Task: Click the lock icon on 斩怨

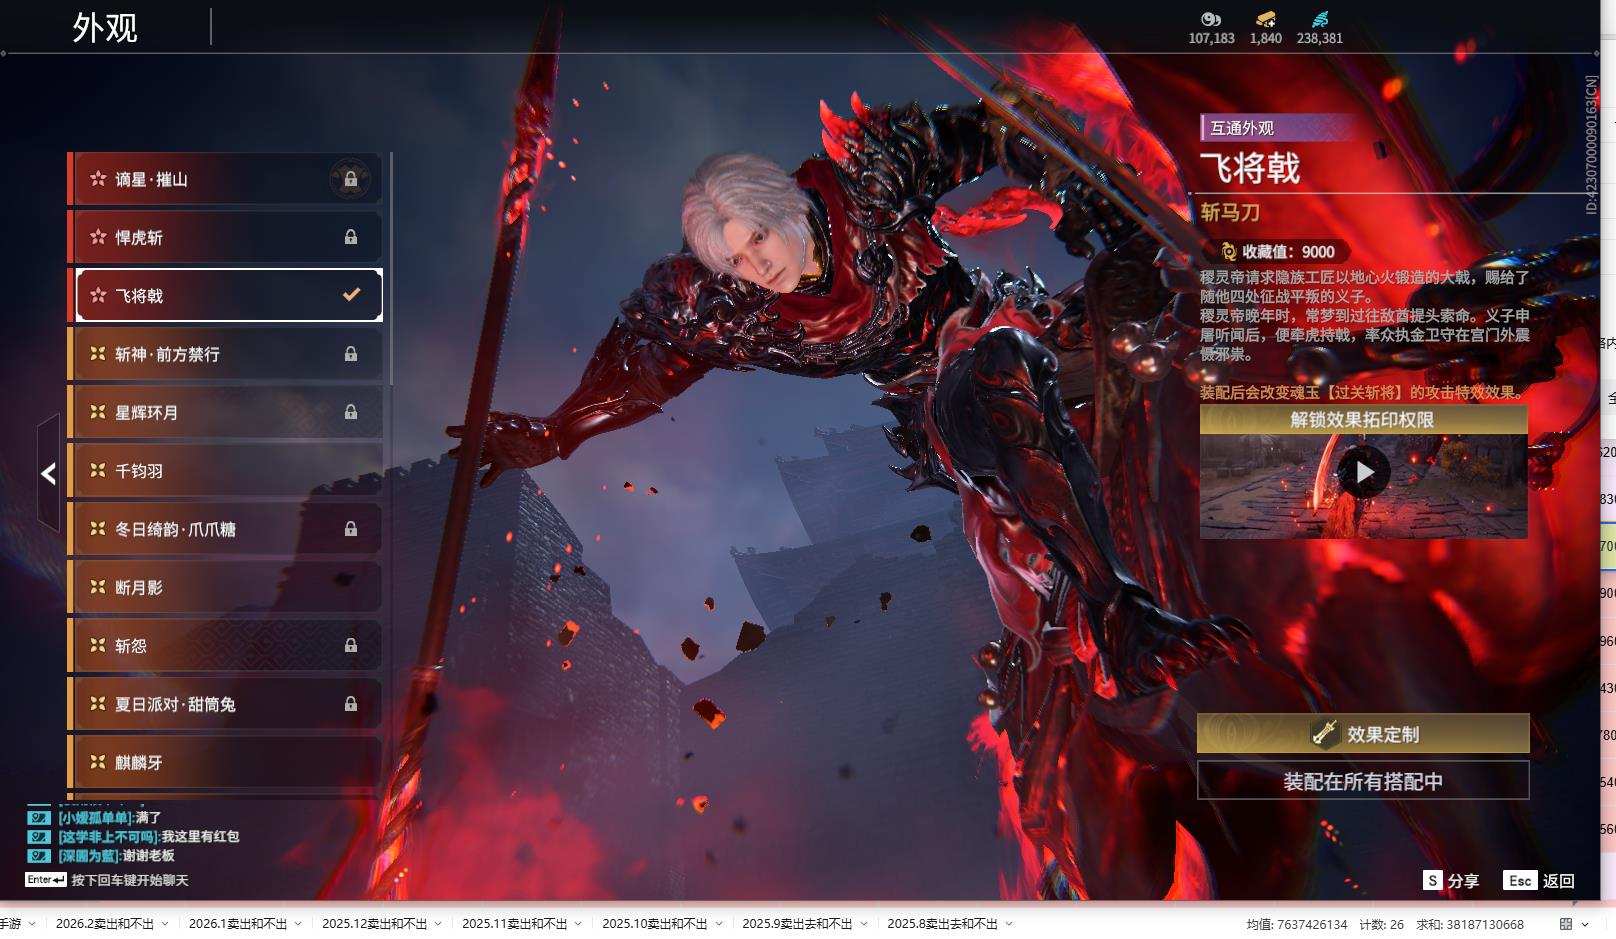Action: coord(351,646)
